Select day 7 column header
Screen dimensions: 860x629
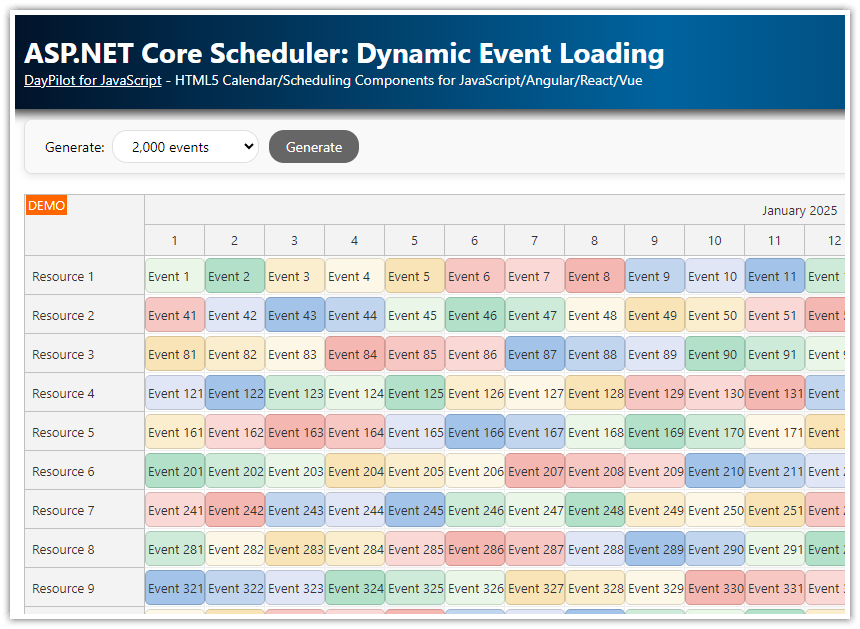534,240
